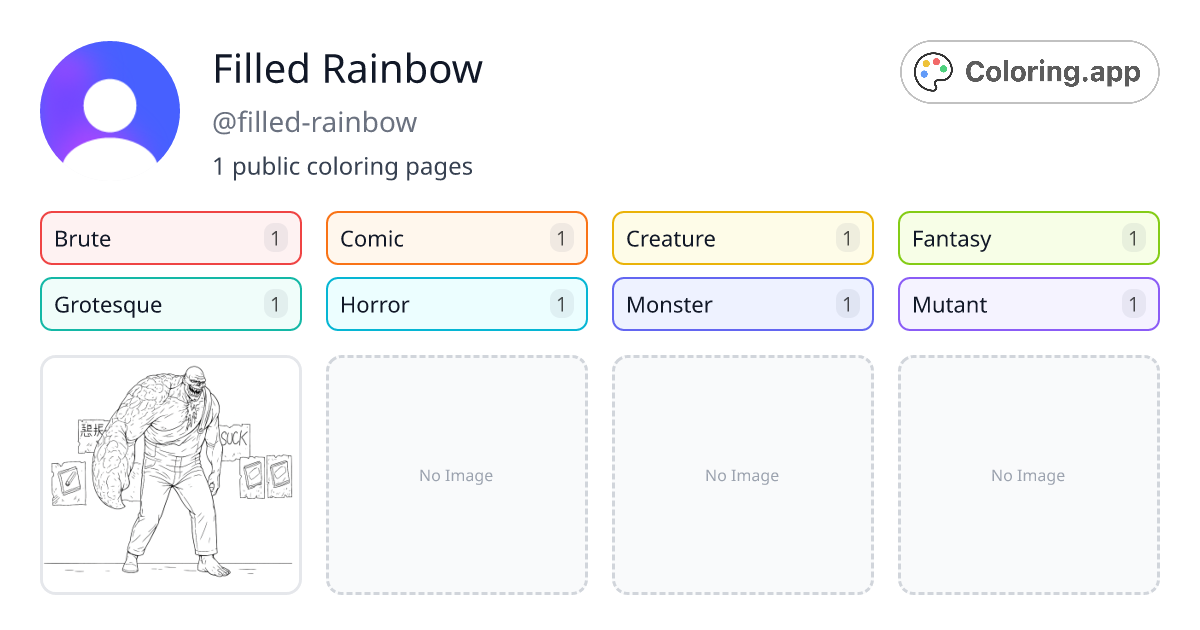Click the Coloring.app palette icon
The image size is (1200, 630).
point(934,71)
